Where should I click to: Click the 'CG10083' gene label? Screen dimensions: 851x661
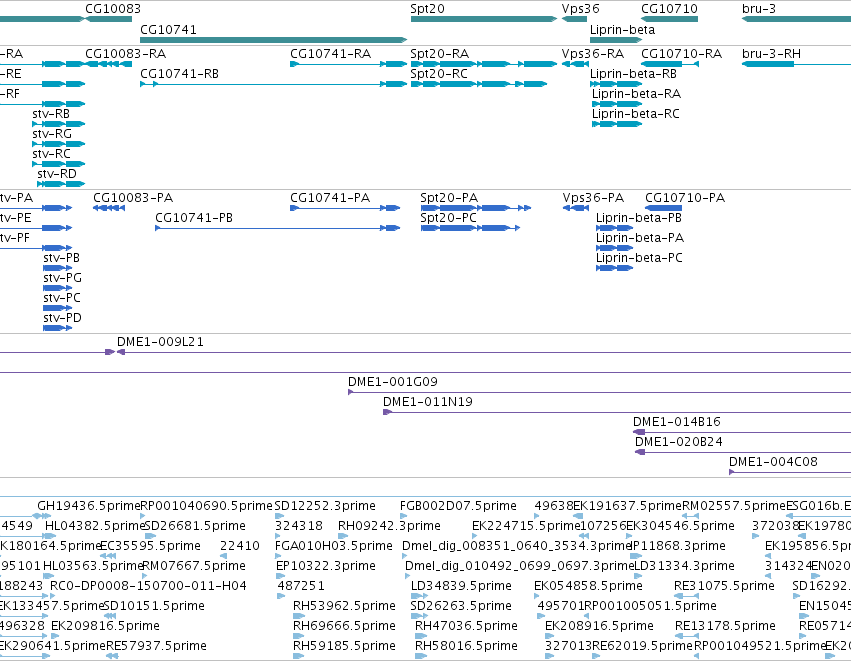pos(113,9)
